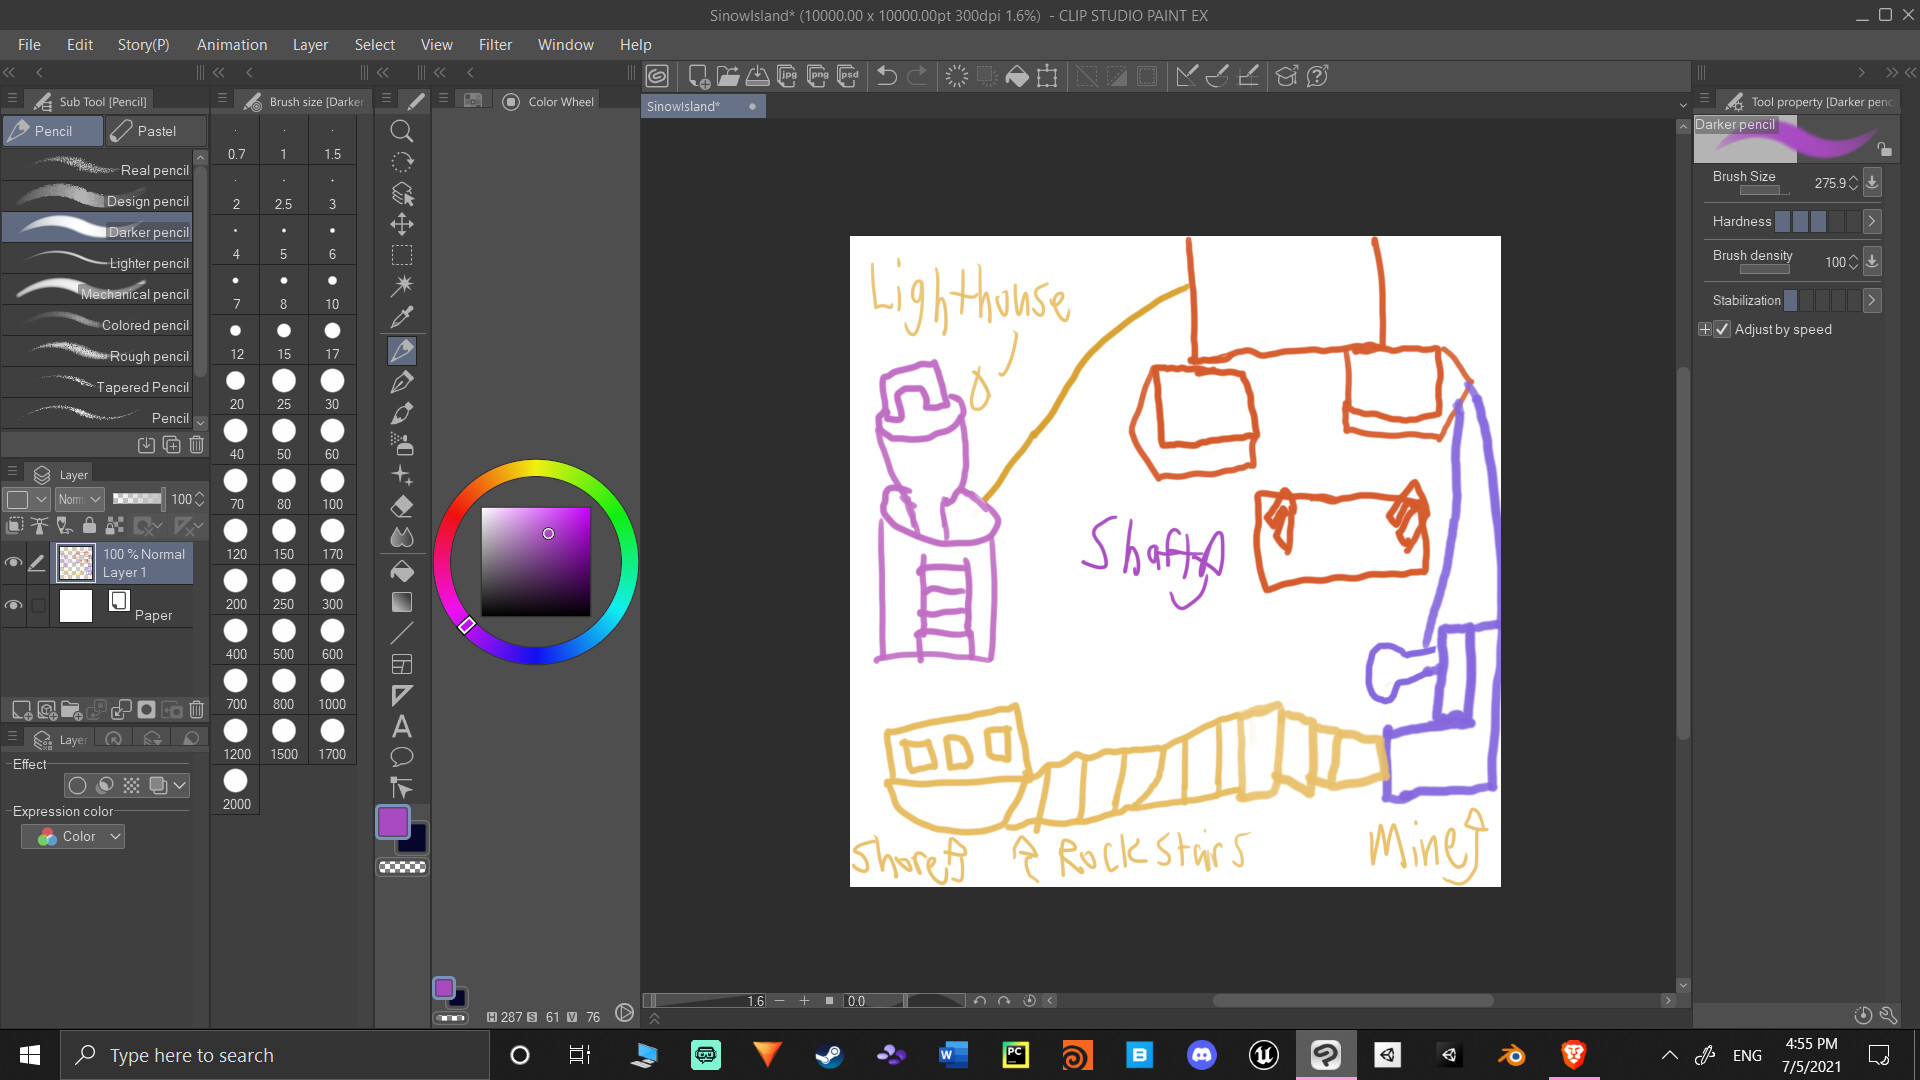The height and width of the screenshot is (1080, 1920).
Task: Select transparent color swatch
Action: click(x=402, y=867)
